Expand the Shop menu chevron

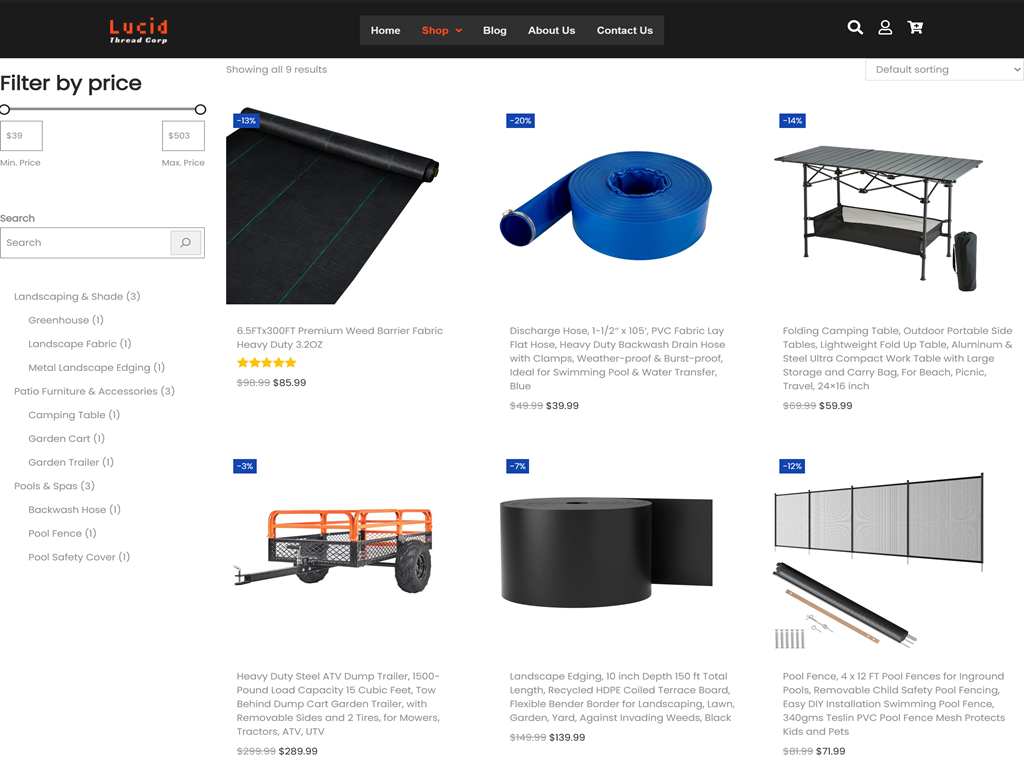click(459, 31)
